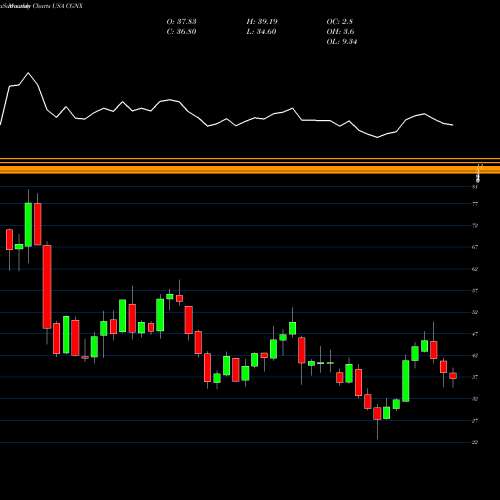The width and height of the screenshot is (500, 500).
Task: Click the 32 price axis label
Action: click(x=475, y=399)
